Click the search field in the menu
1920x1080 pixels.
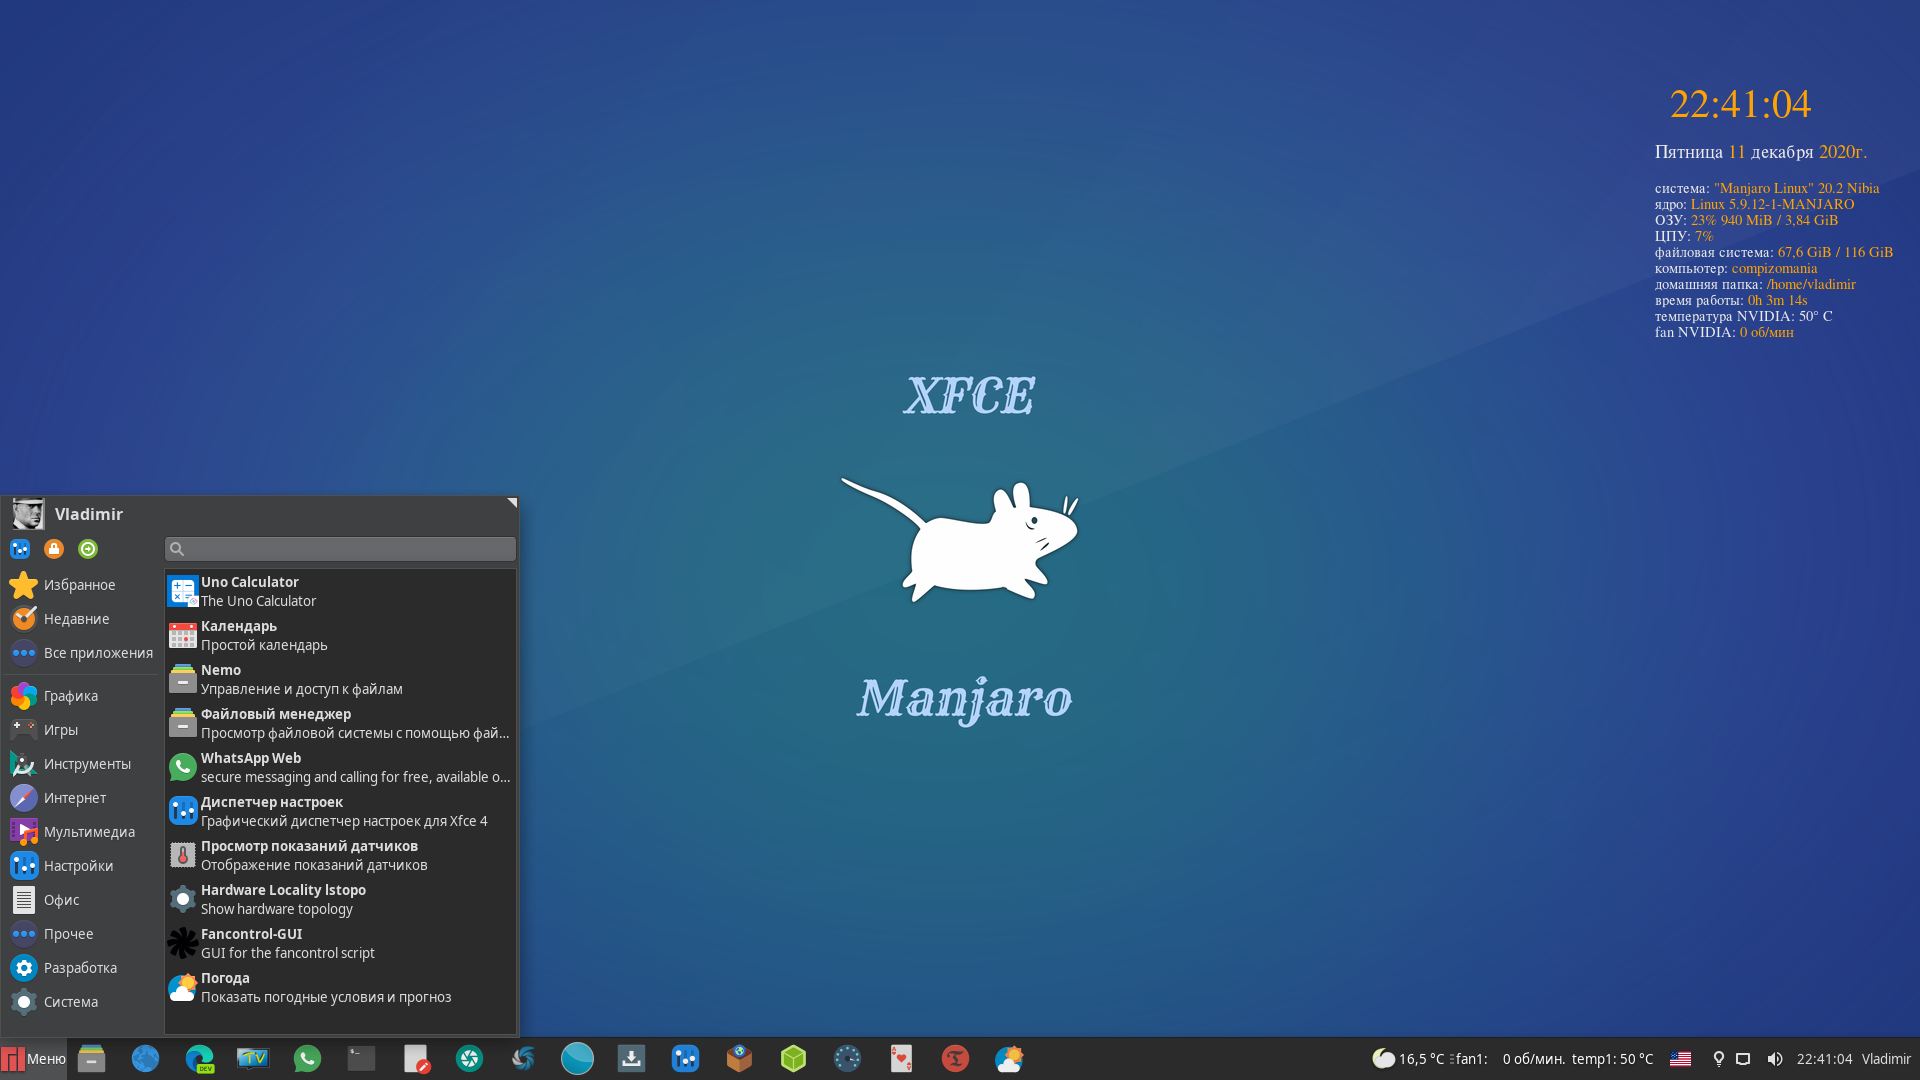340,549
